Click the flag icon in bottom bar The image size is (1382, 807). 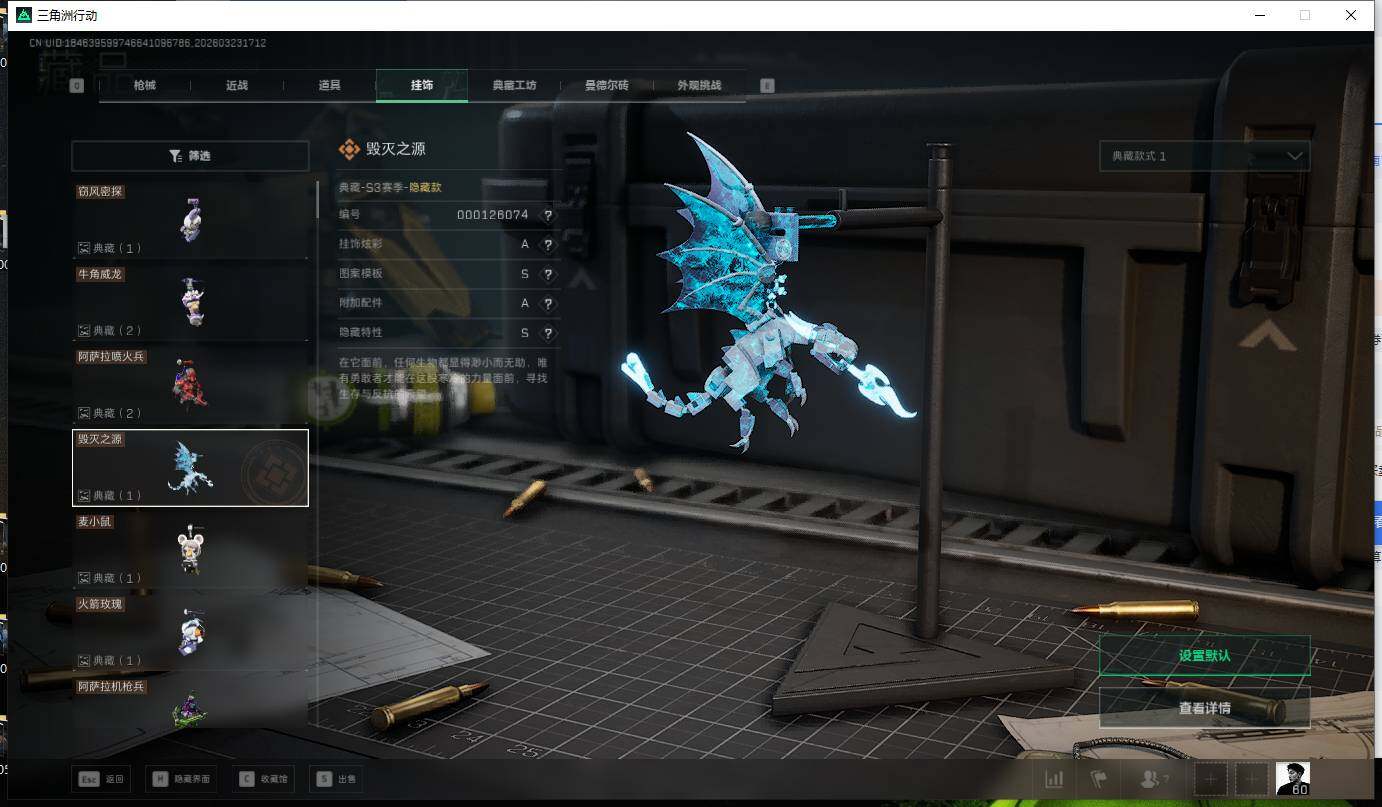click(1098, 779)
